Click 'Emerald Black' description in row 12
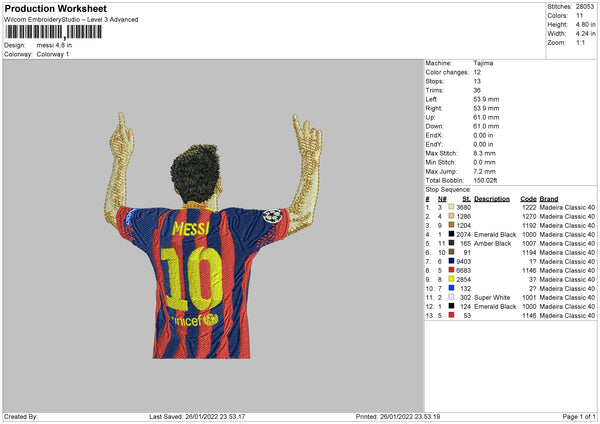The width and height of the screenshot is (600, 424). [x=495, y=307]
